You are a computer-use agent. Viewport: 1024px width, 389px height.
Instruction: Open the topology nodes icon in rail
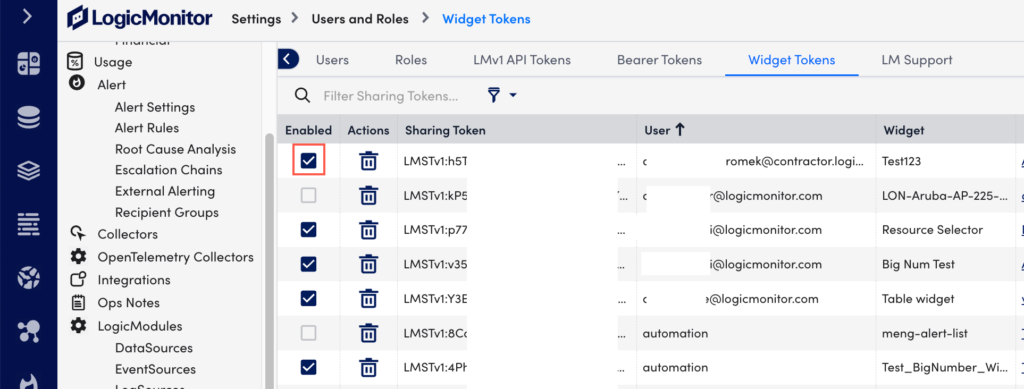click(x=28, y=332)
